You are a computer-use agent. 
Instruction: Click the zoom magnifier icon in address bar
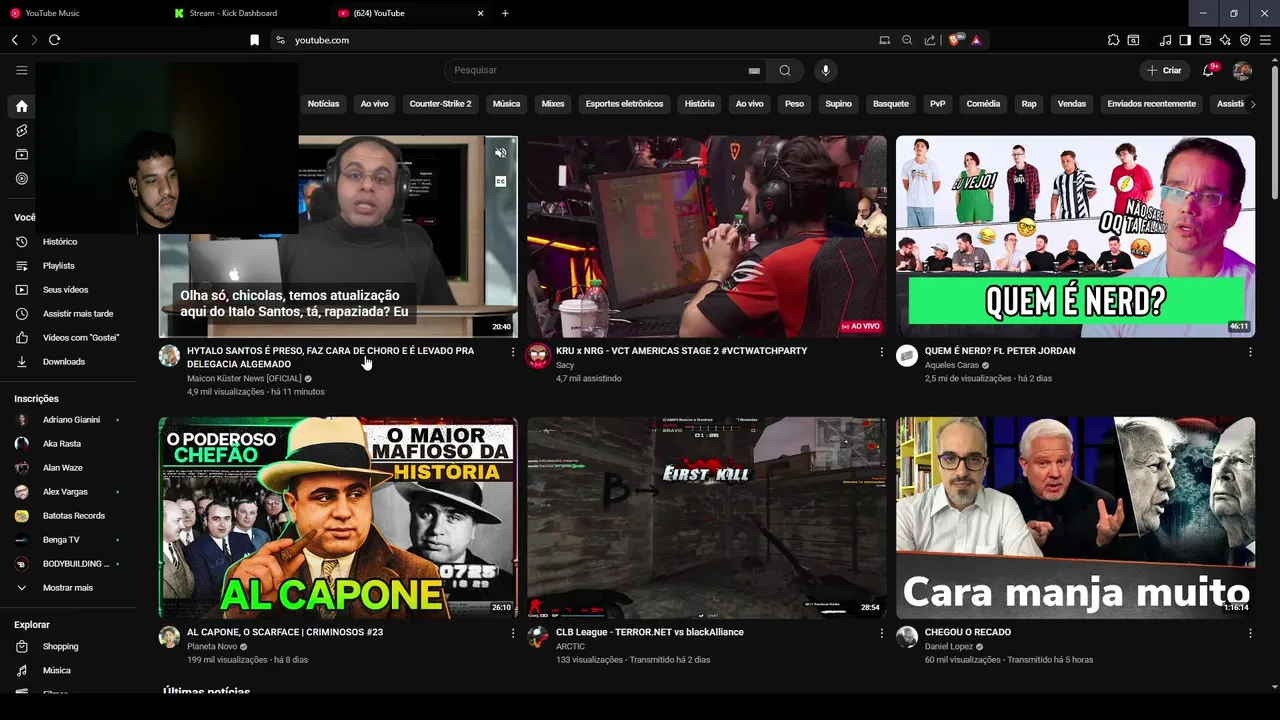point(907,40)
